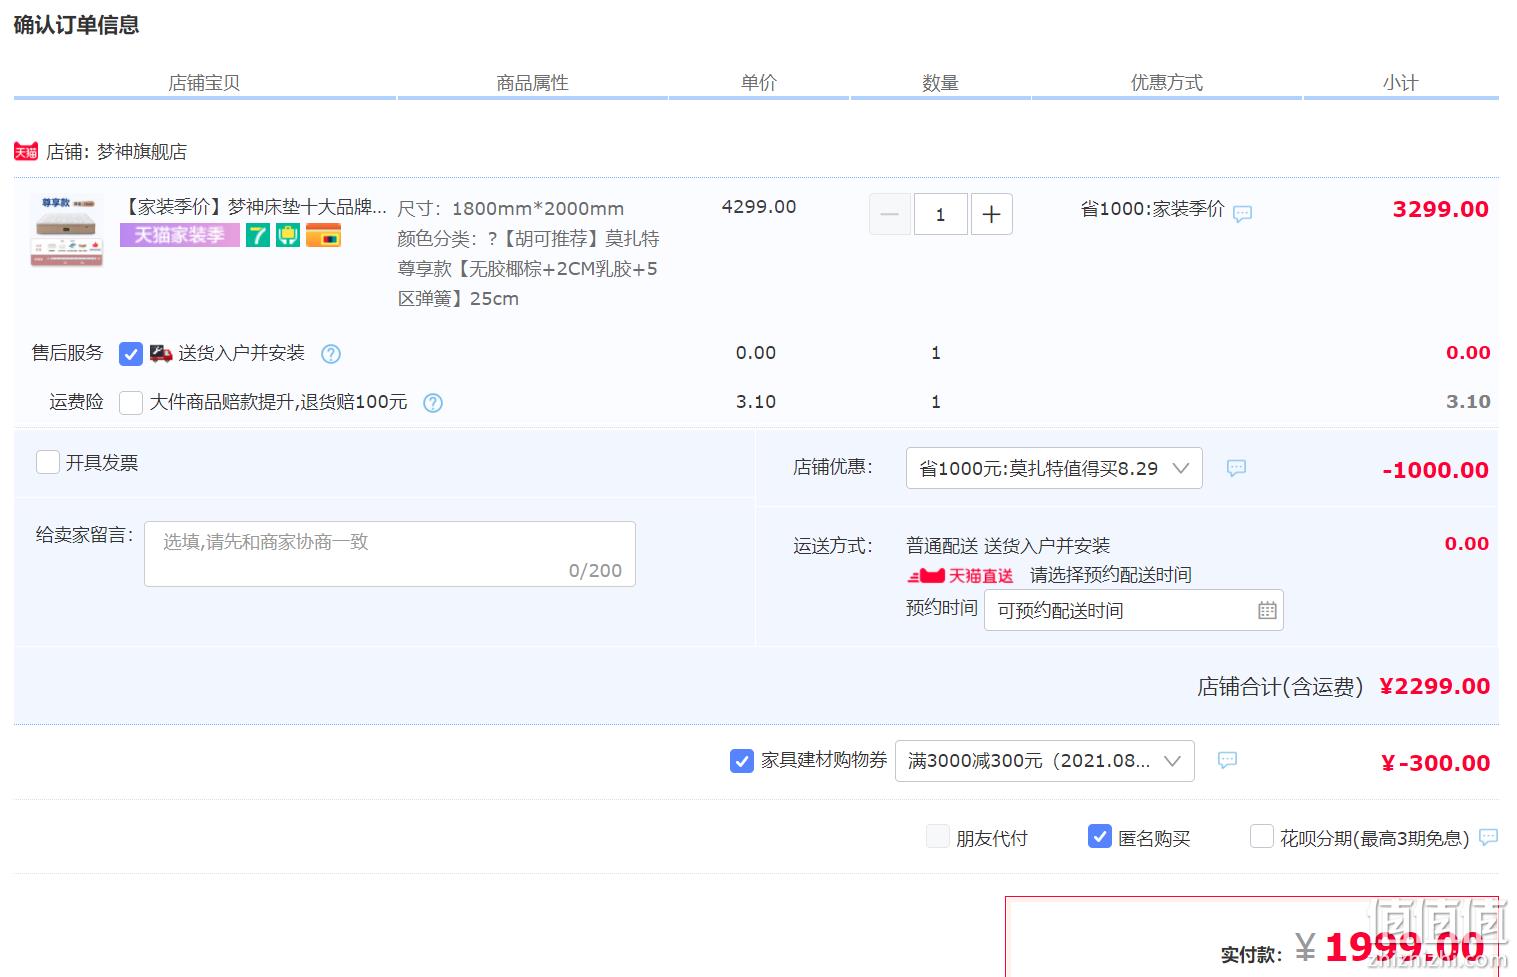The width and height of the screenshot is (1517, 977).
Task: Check the 朋友代付 checkbox
Action: point(938,837)
